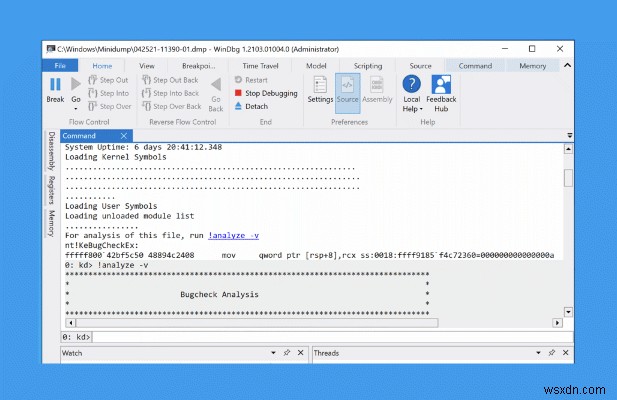
Task: Switch to the Command ribbon tab
Action: [475, 66]
